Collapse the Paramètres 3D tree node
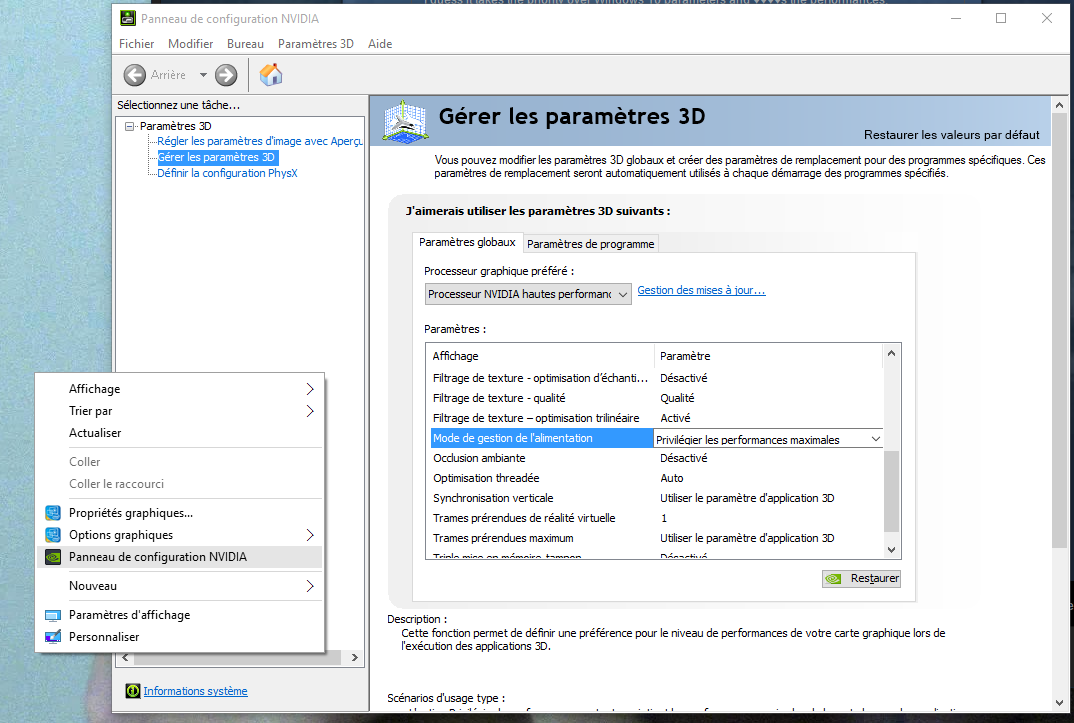 (129, 126)
